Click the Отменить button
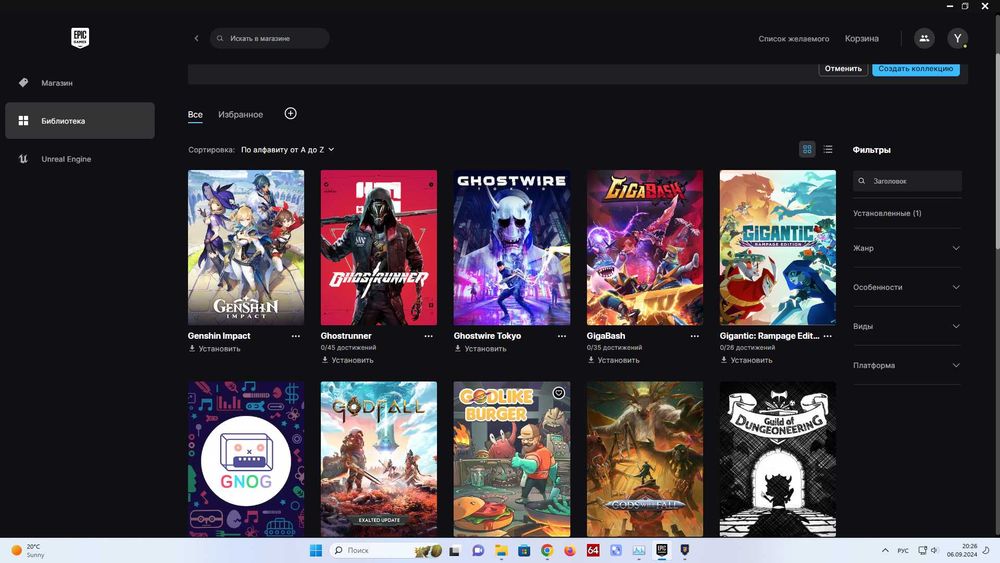The height and width of the screenshot is (563, 1000). pyautogui.click(x=843, y=68)
